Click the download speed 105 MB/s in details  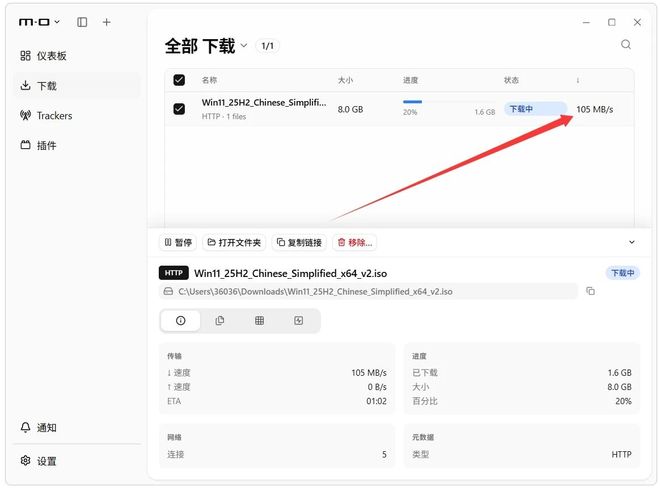click(x=369, y=373)
